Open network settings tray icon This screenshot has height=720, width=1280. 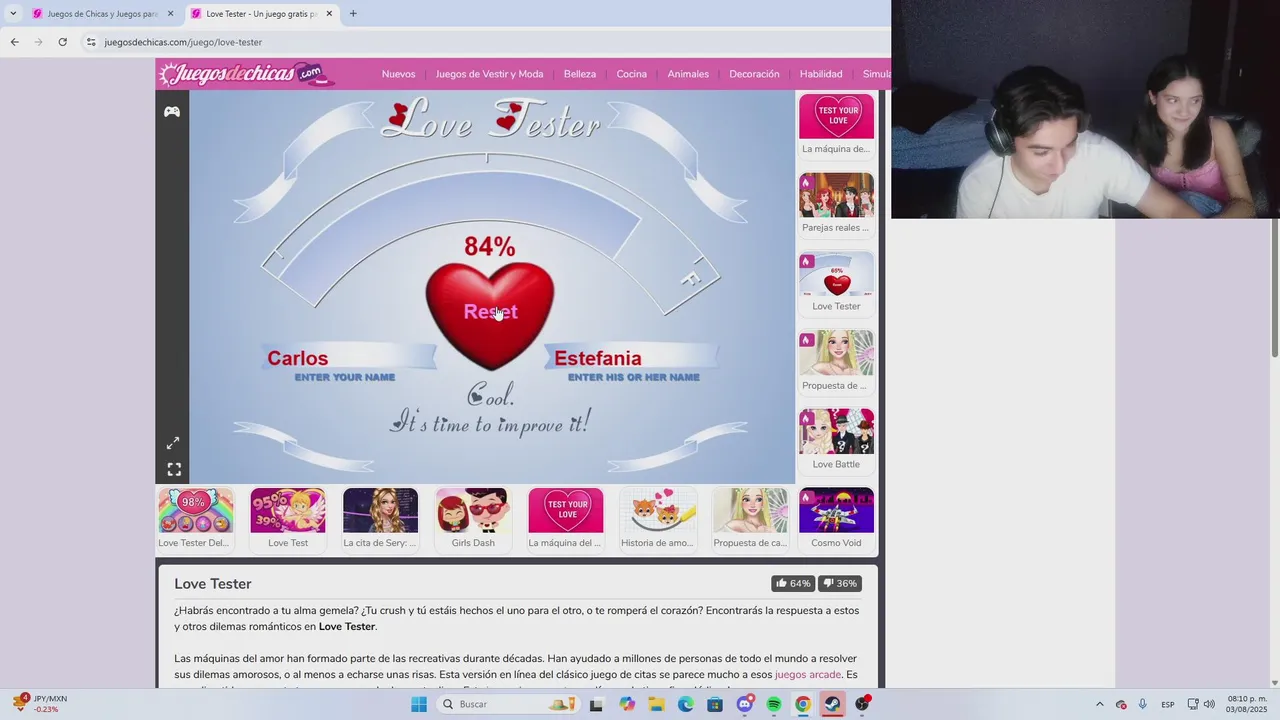pos(1193,704)
